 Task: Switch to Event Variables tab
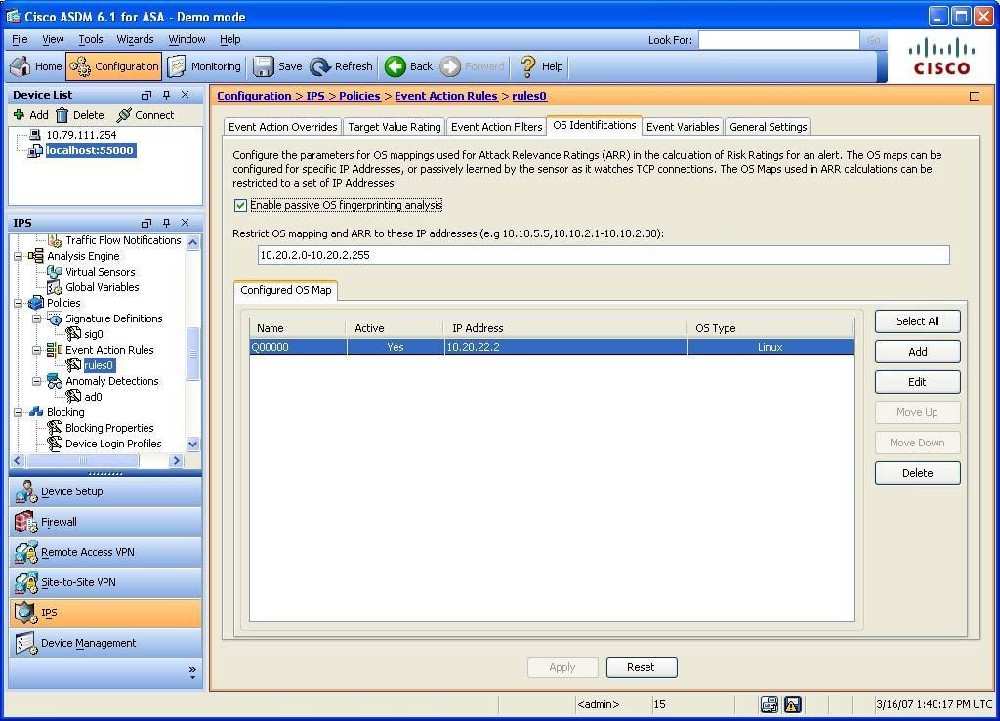pyautogui.click(x=682, y=127)
